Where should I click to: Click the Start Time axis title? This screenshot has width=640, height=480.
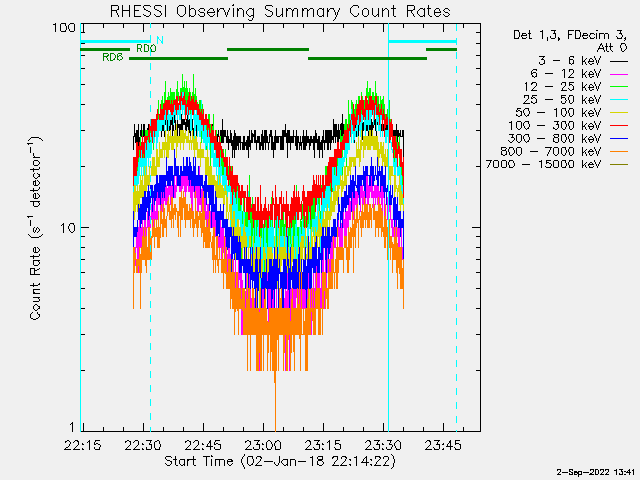(x=280, y=462)
